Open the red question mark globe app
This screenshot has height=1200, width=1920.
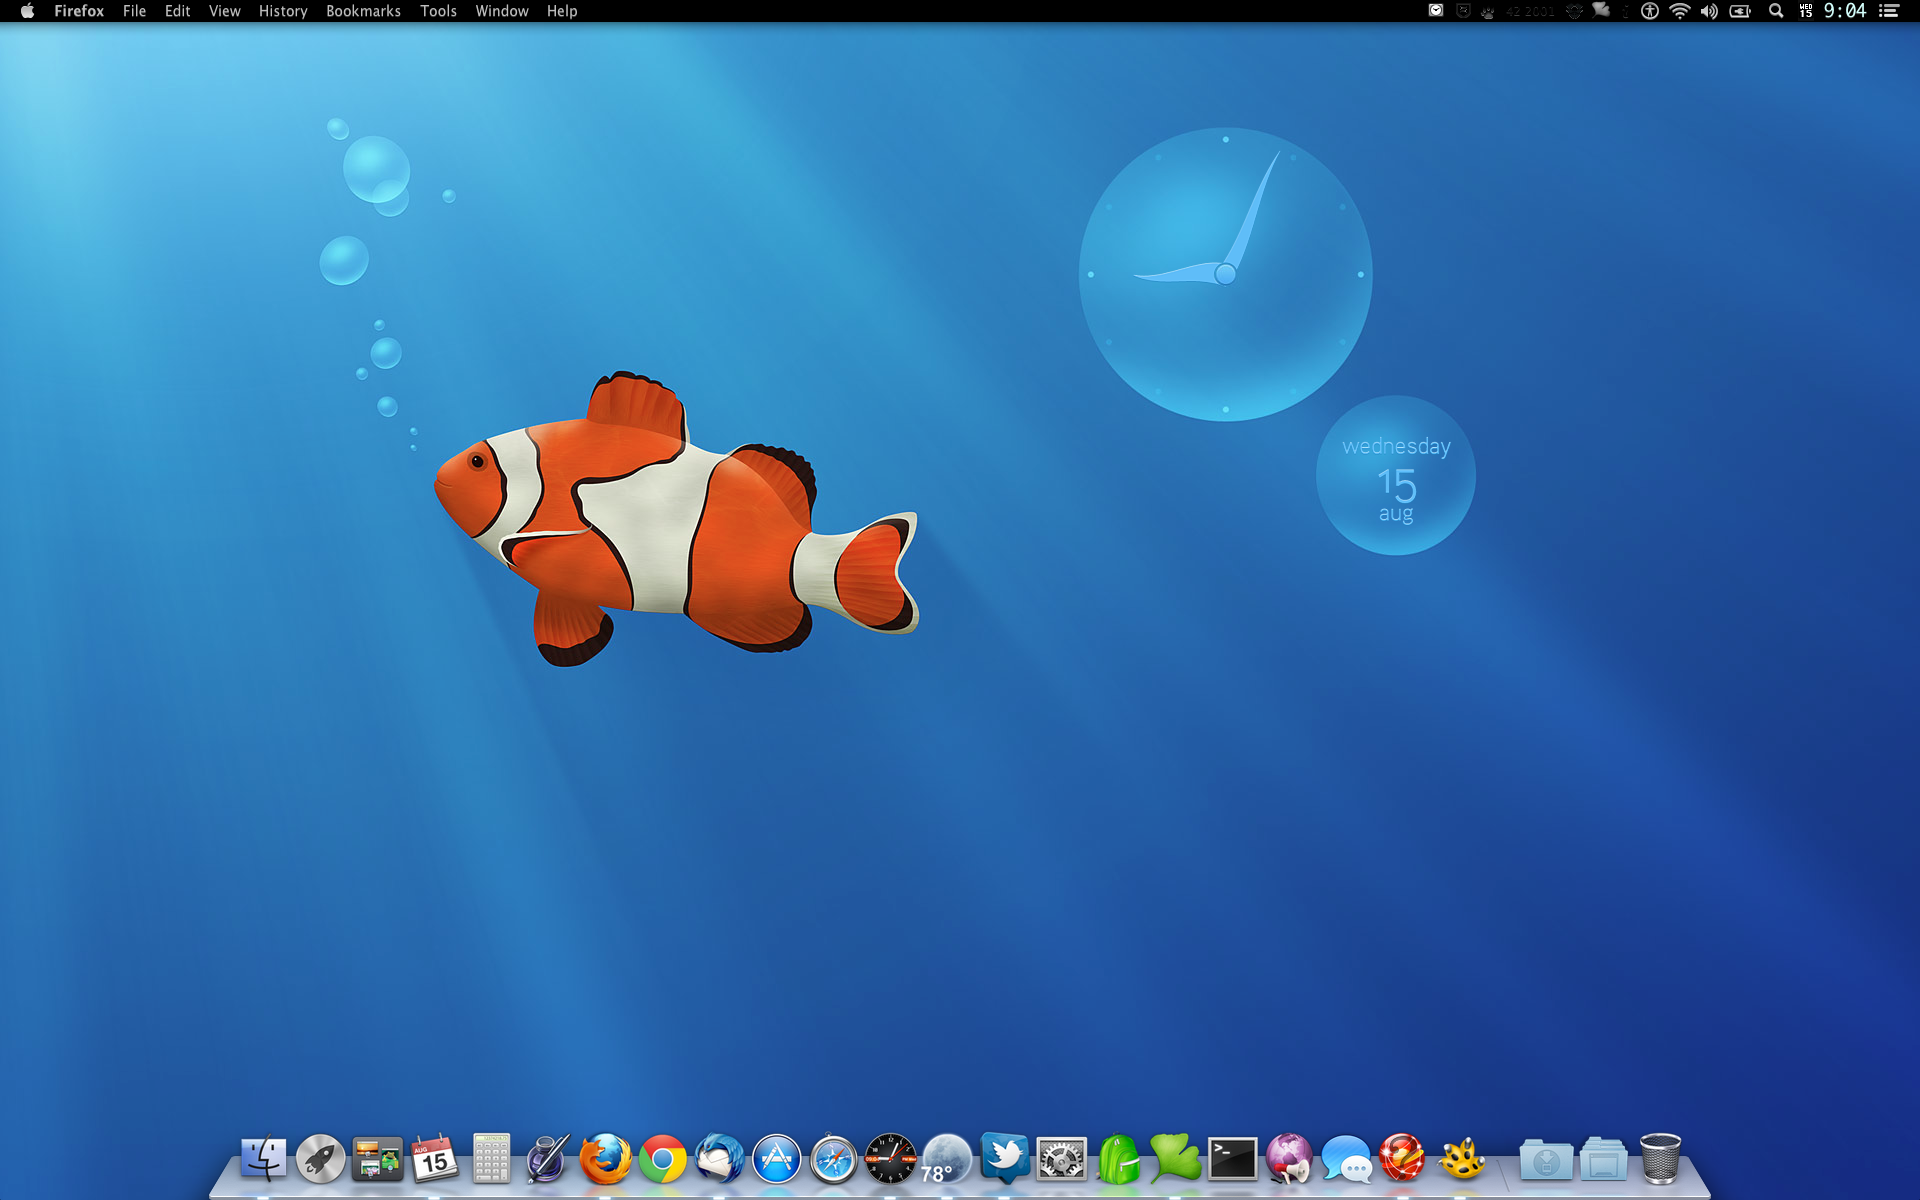pos(1402,1159)
